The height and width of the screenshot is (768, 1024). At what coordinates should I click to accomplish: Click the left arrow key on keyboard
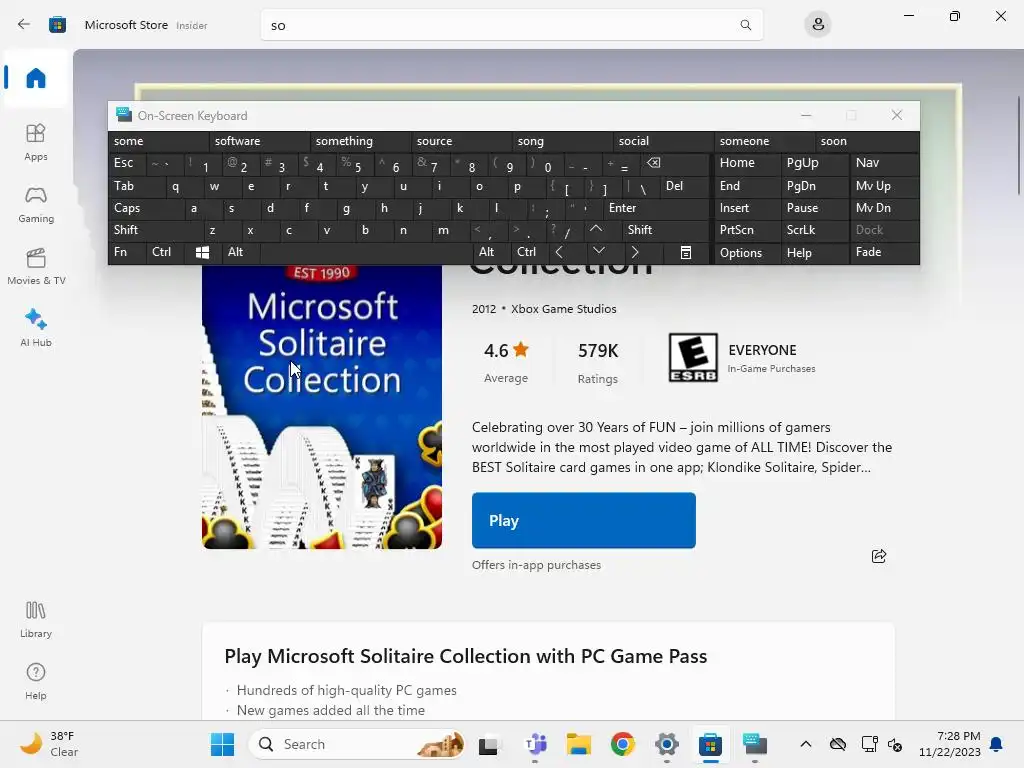[x=560, y=252]
